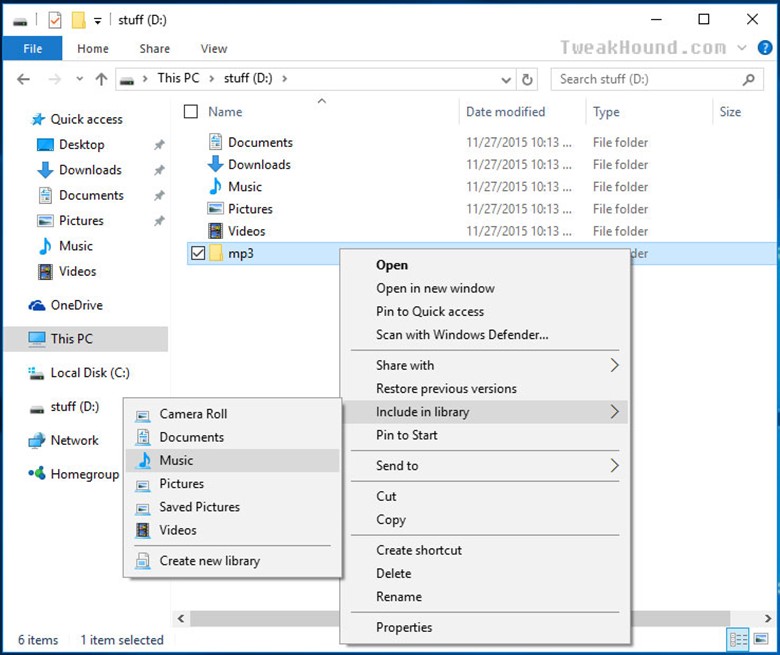Click stuff (D:) in the address breadcrumb
The height and width of the screenshot is (655, 780).
tap(248, 78)
